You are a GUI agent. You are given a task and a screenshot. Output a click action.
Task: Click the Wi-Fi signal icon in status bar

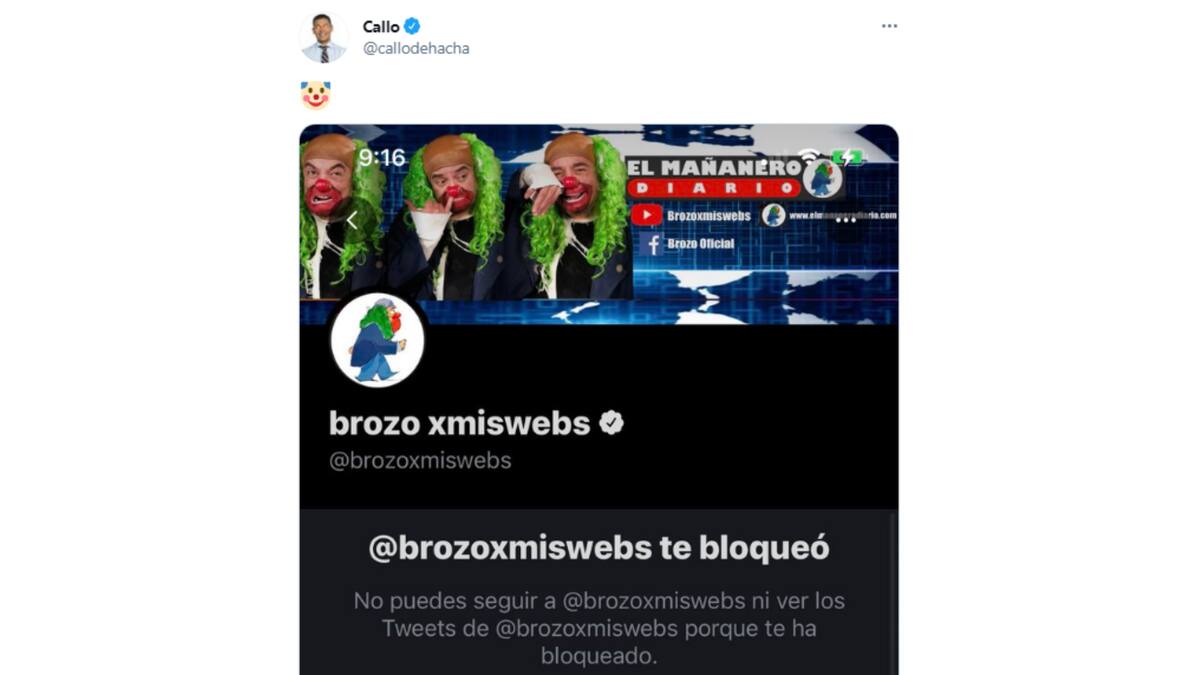pyautogui.click(x=809, y=158)
